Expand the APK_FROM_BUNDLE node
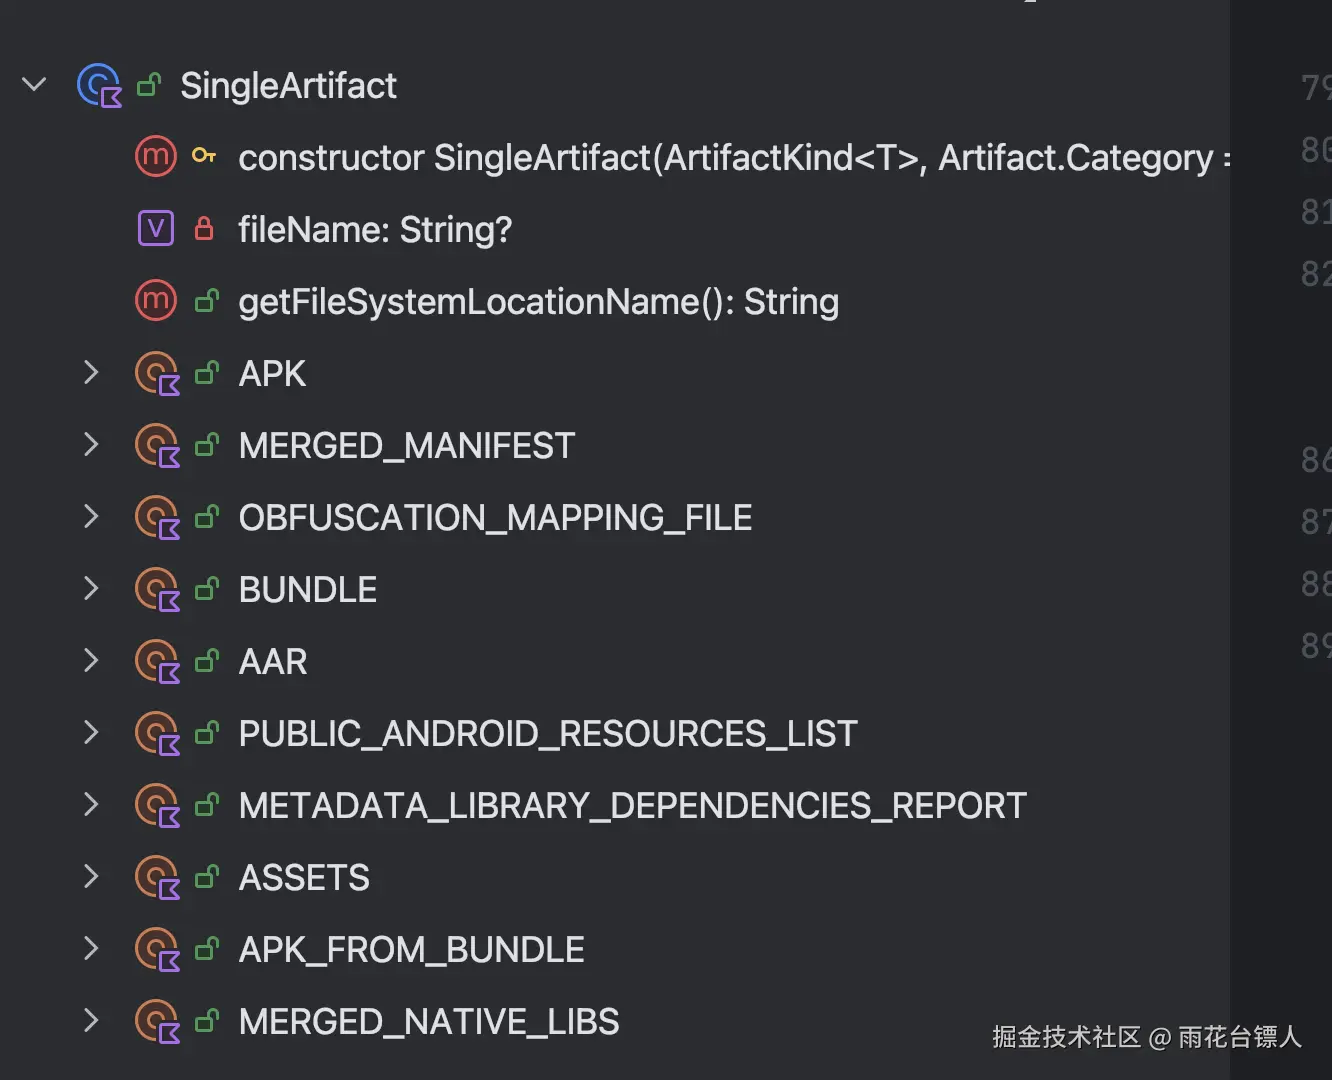 (x=91, y=949)
